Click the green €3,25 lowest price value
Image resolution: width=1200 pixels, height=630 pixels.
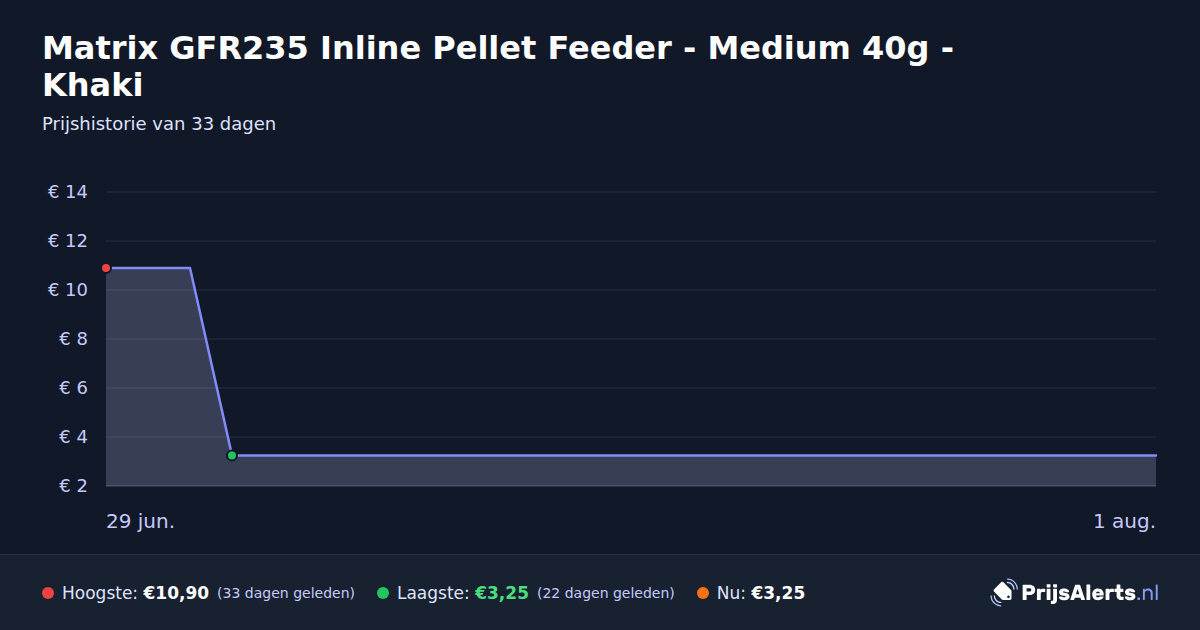tap(501, 593)
